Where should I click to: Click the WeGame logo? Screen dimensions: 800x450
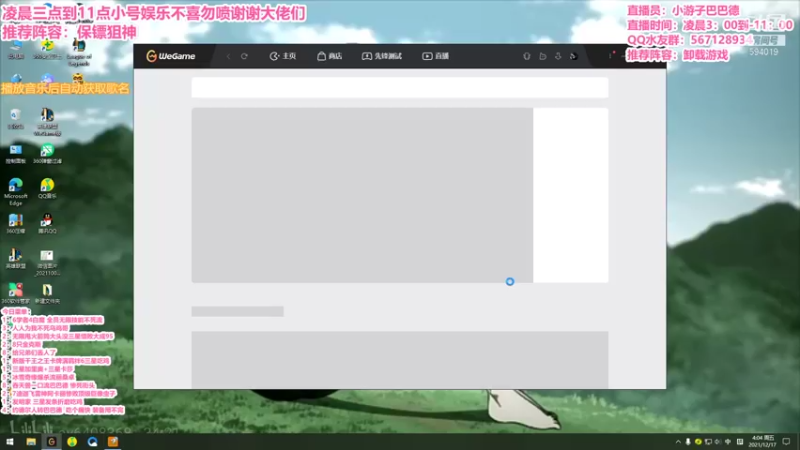tap(170, 56)
